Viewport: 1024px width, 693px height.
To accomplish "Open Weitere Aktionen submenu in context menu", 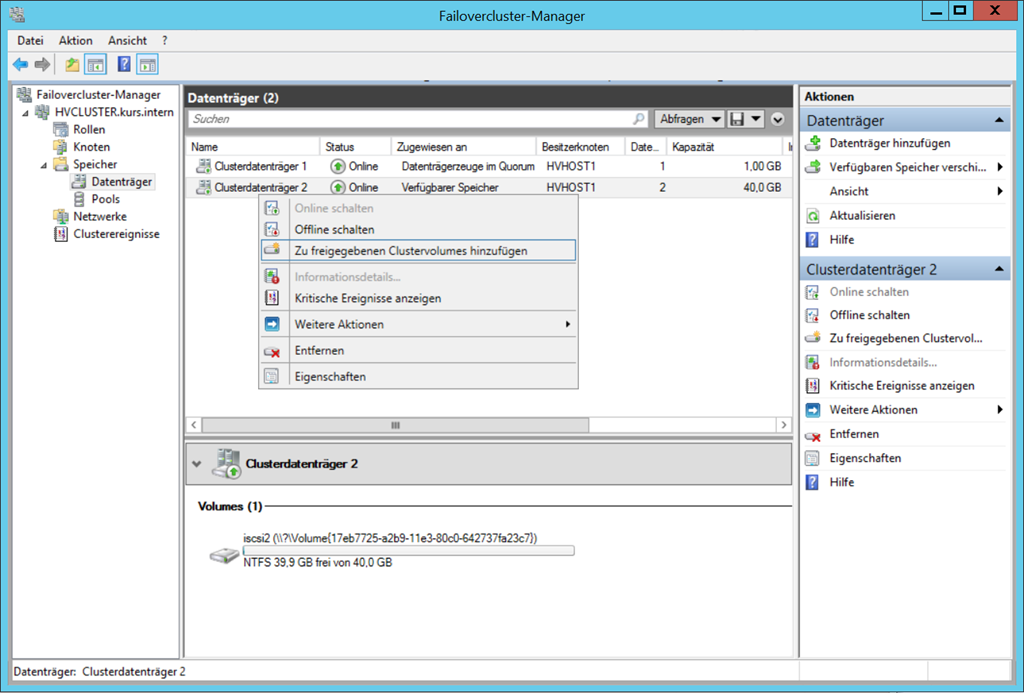I will point(418,325).
